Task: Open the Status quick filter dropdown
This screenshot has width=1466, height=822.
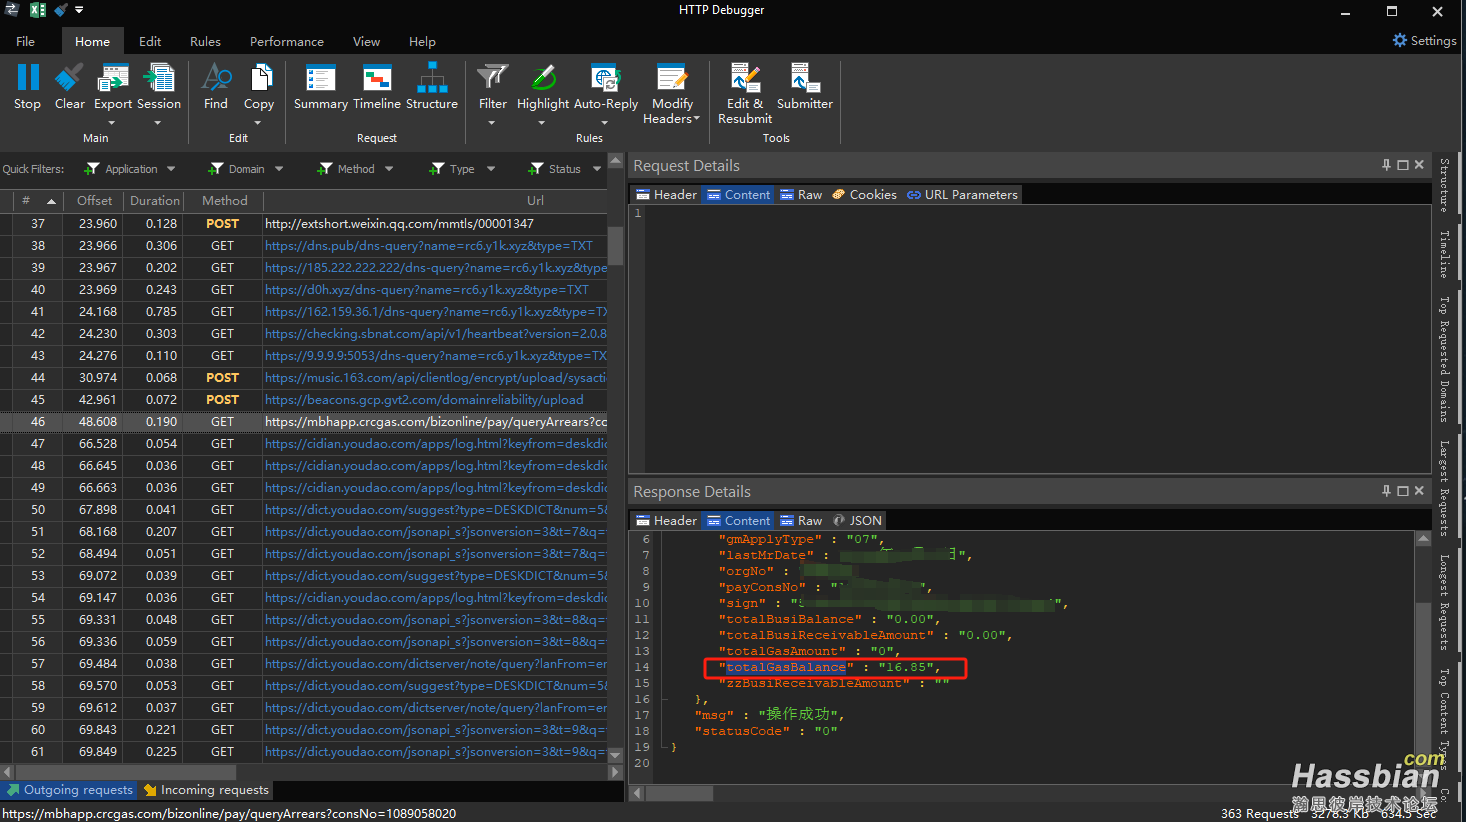Action: pyautogui.click(x=597, y=169)
